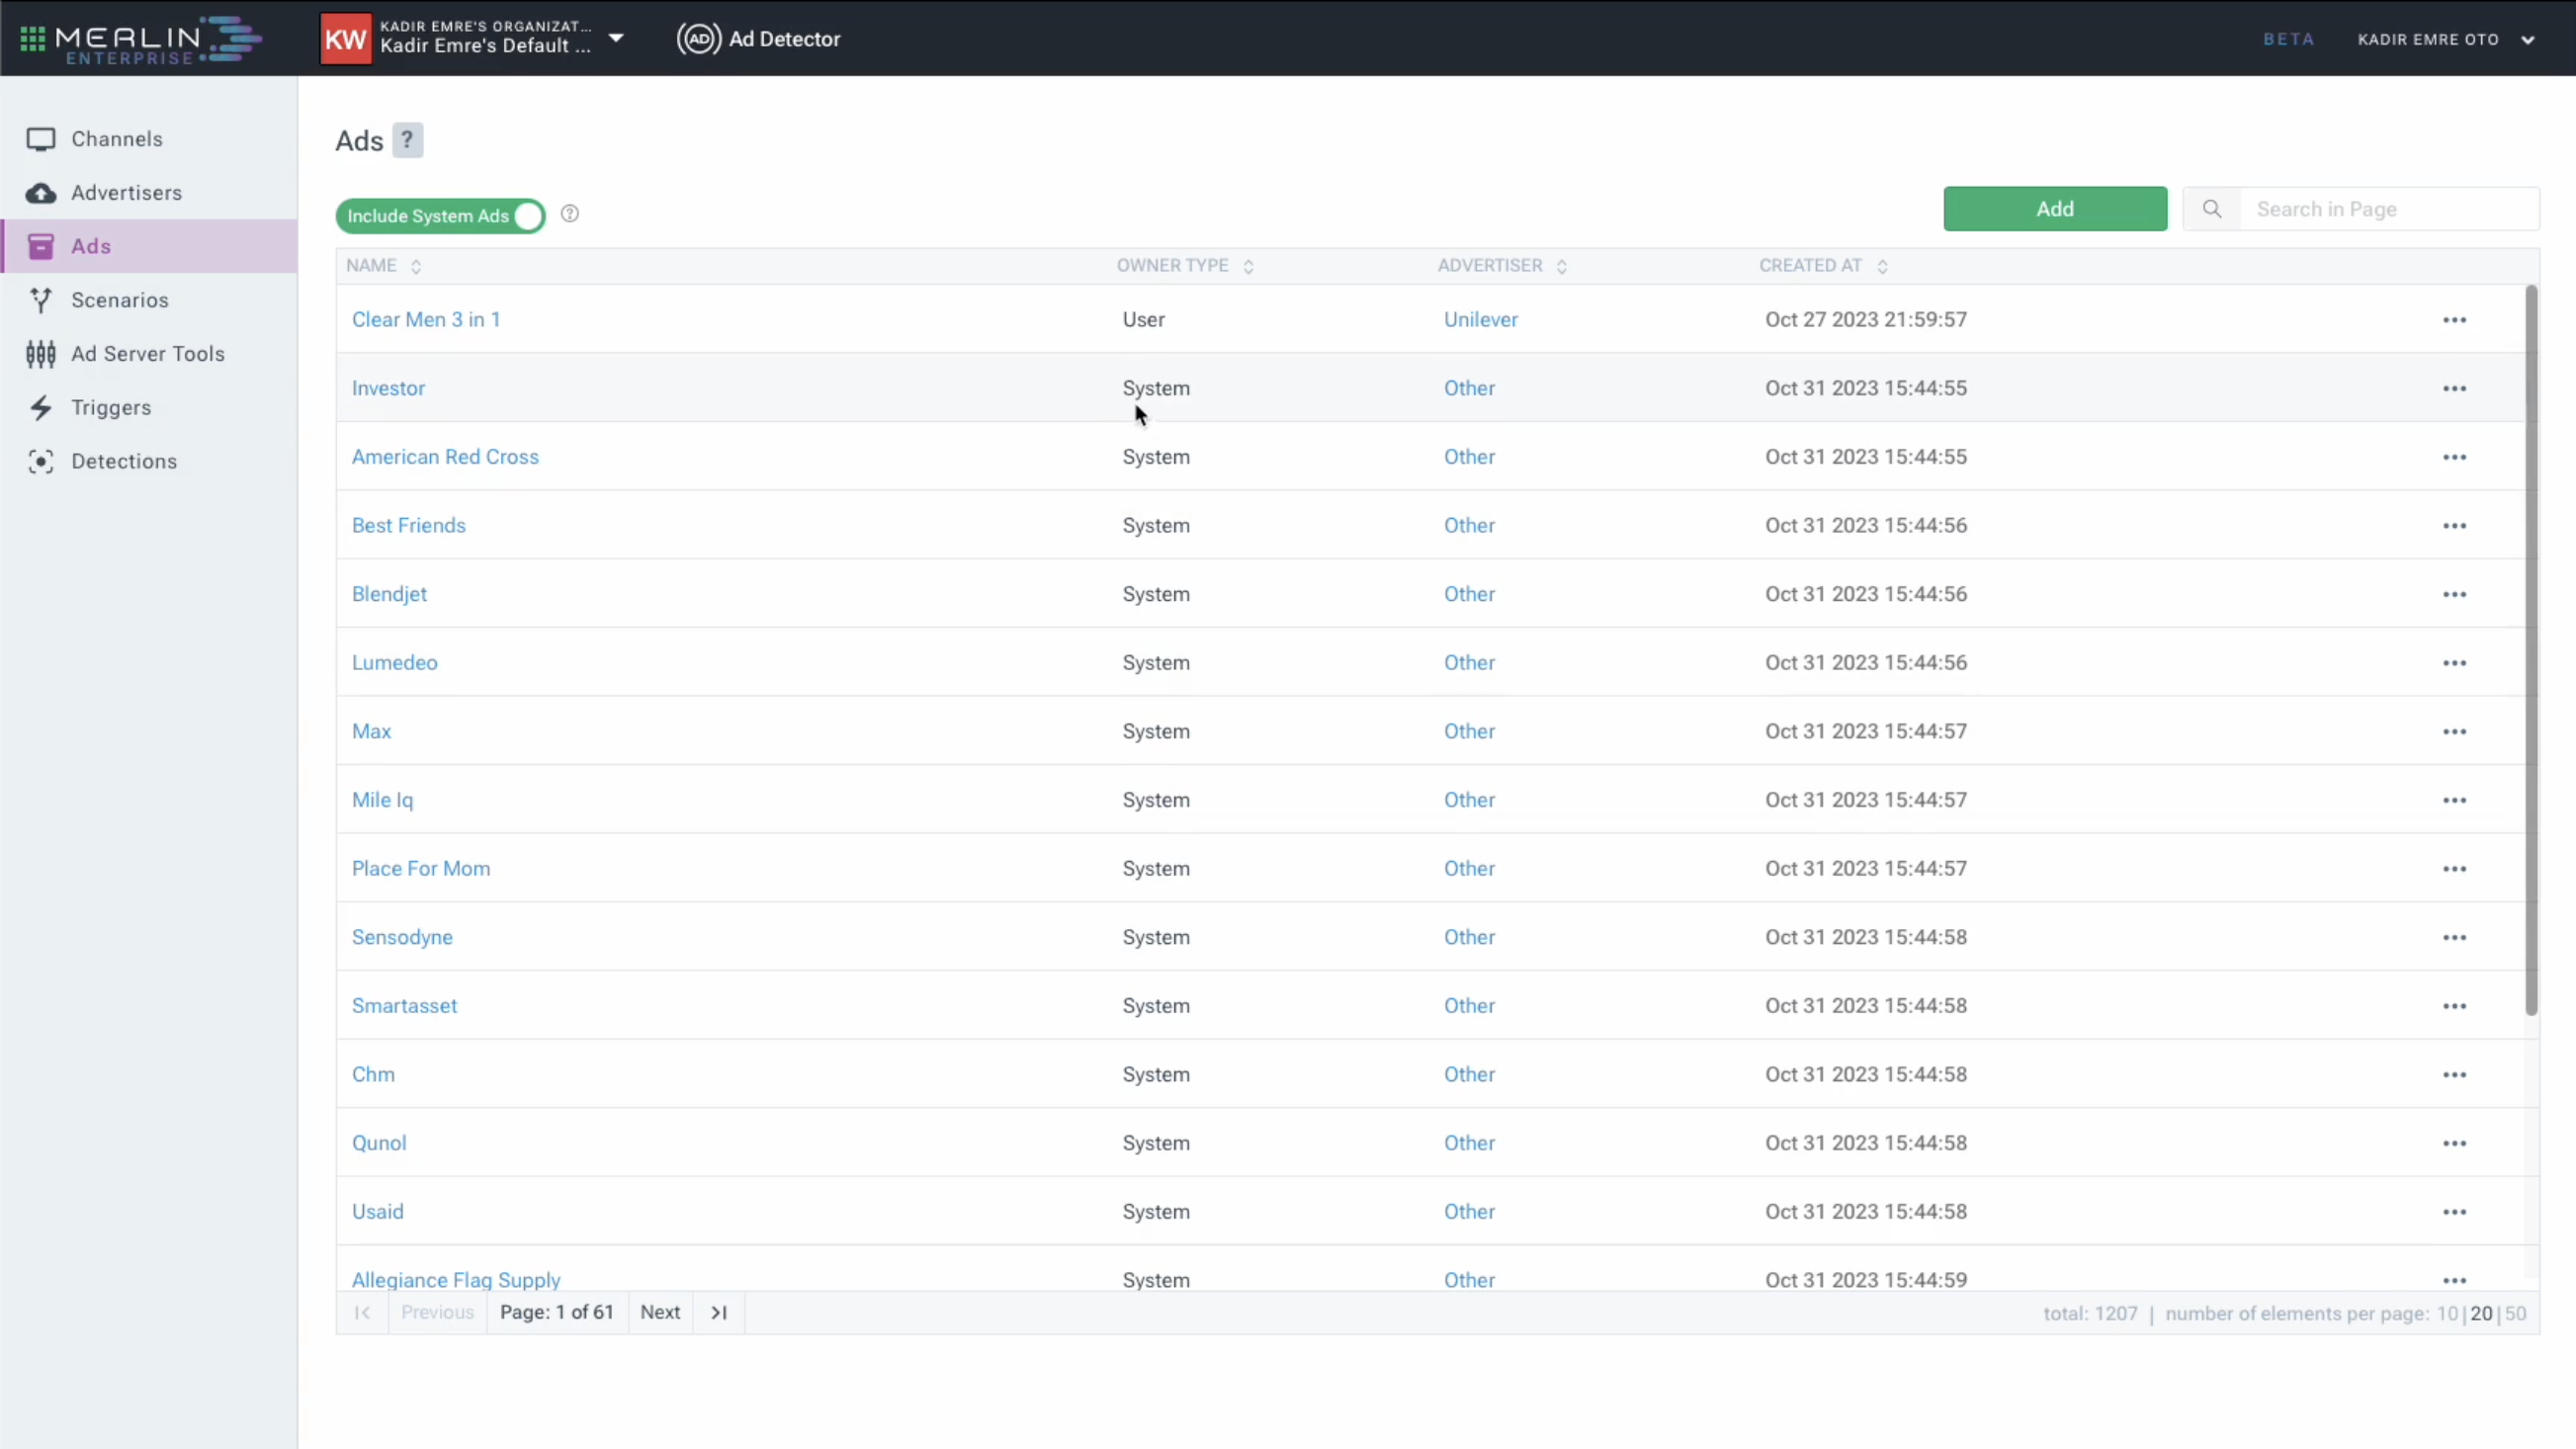Open the more options menu for Qunol
This screenshot has height=1449, width=2576.
tap(2454, 1143)
